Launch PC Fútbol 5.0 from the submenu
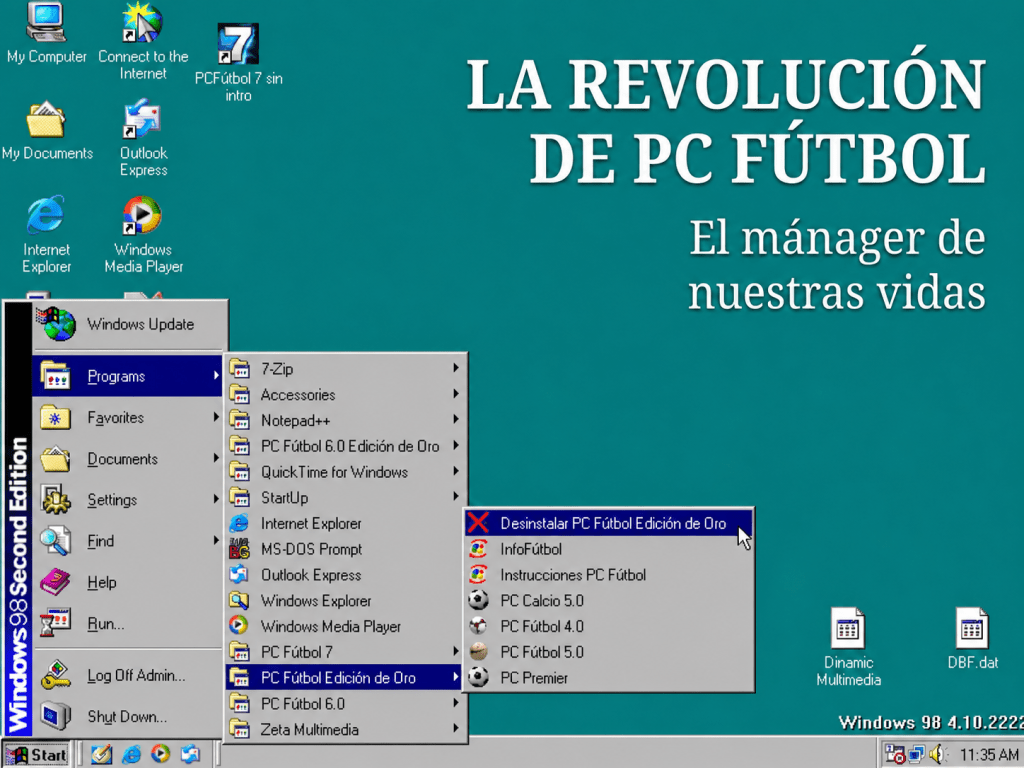Viewport: 1024px width, 768px height. point(609,652)
